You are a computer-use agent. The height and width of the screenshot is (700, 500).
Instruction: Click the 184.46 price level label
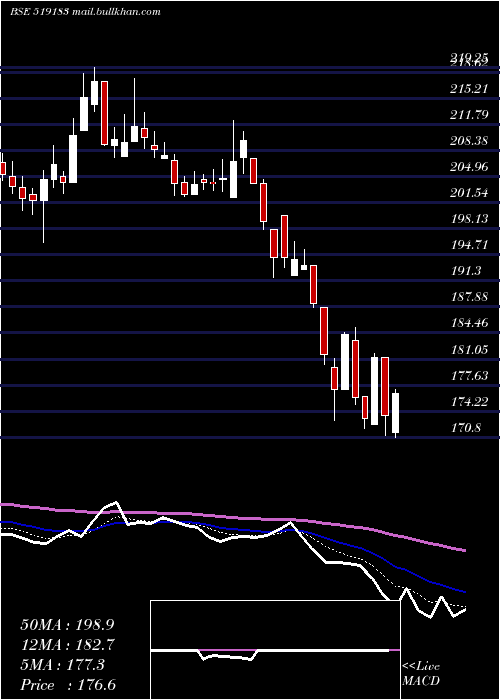(x=468, y=323)
